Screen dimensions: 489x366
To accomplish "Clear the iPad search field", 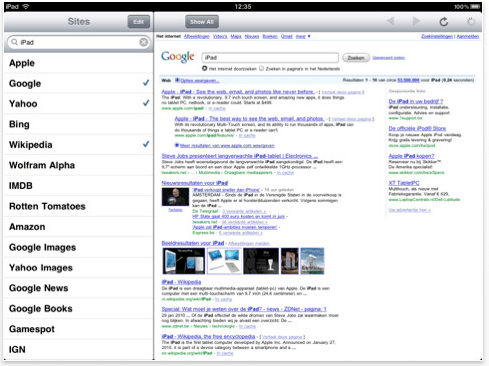I will [x=144, y=42].
